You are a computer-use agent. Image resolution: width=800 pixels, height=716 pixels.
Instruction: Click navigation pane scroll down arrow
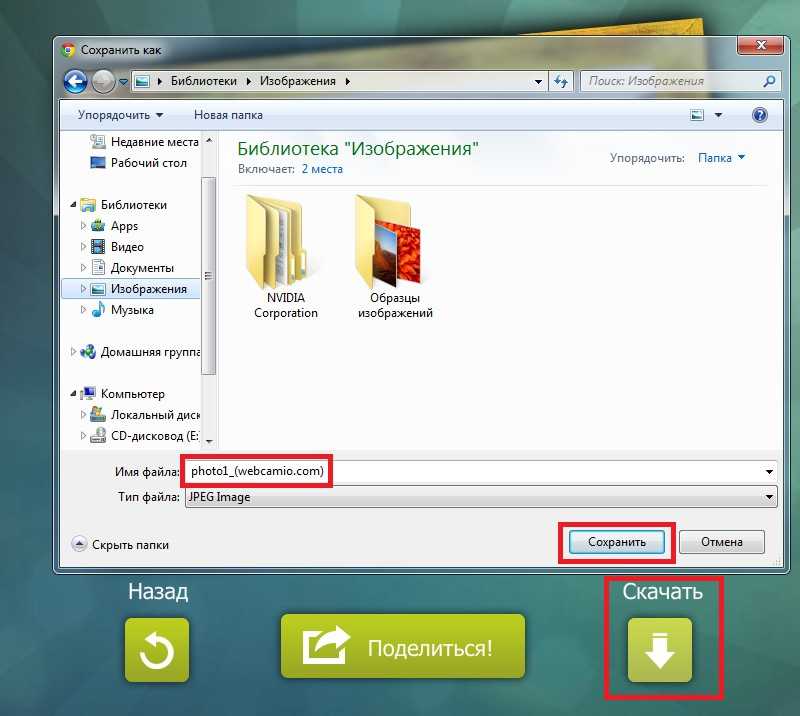(x=209, y=441)
